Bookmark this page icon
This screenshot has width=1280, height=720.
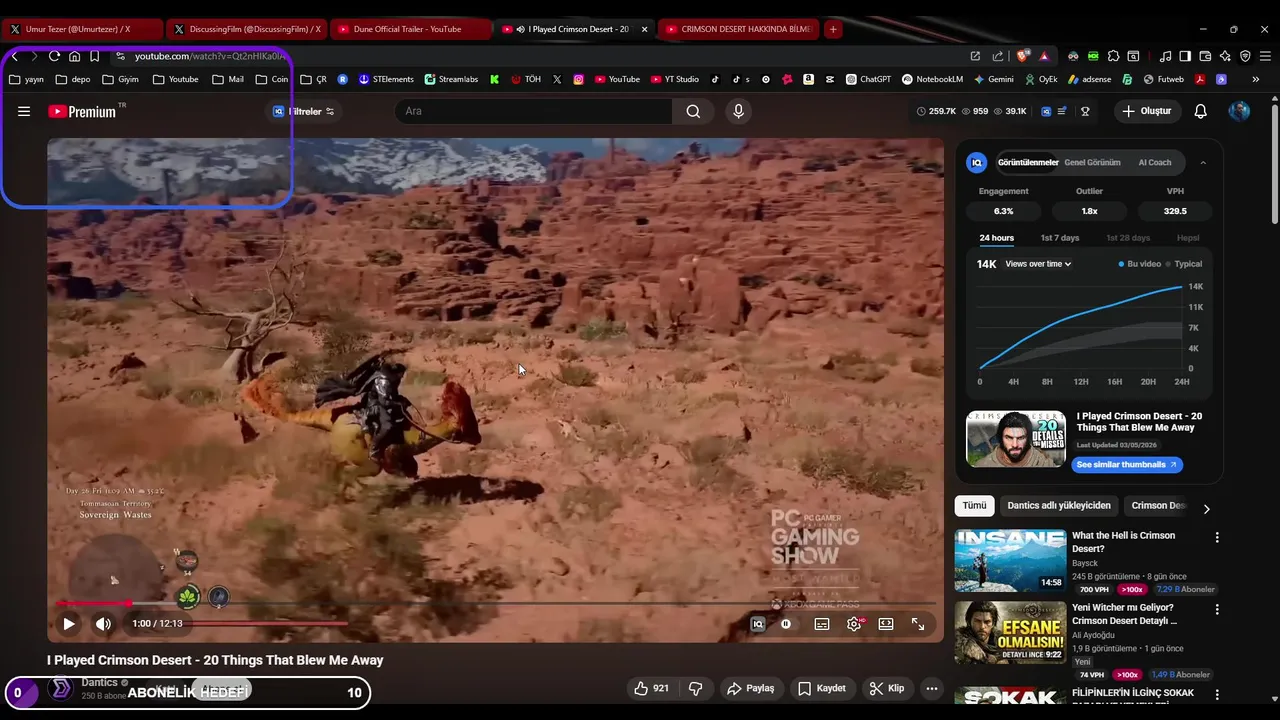point(94,56)
